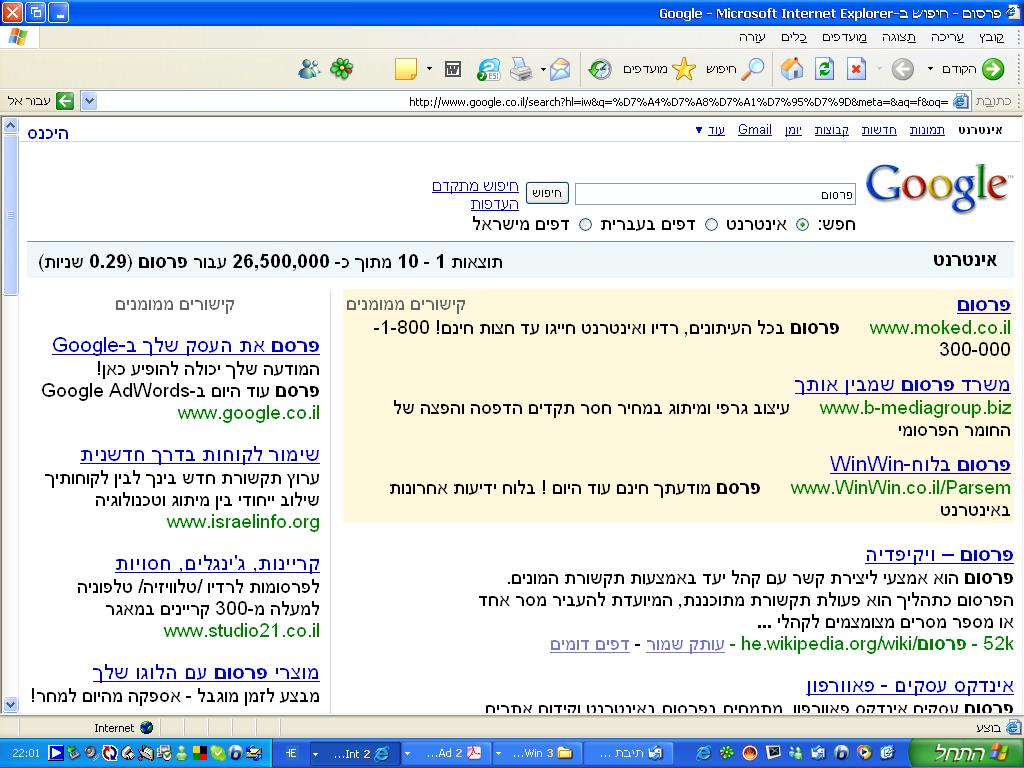Open the News (חדשות) link
Image resolution: width=1024 pixels, height=768 pixels.
878,130
